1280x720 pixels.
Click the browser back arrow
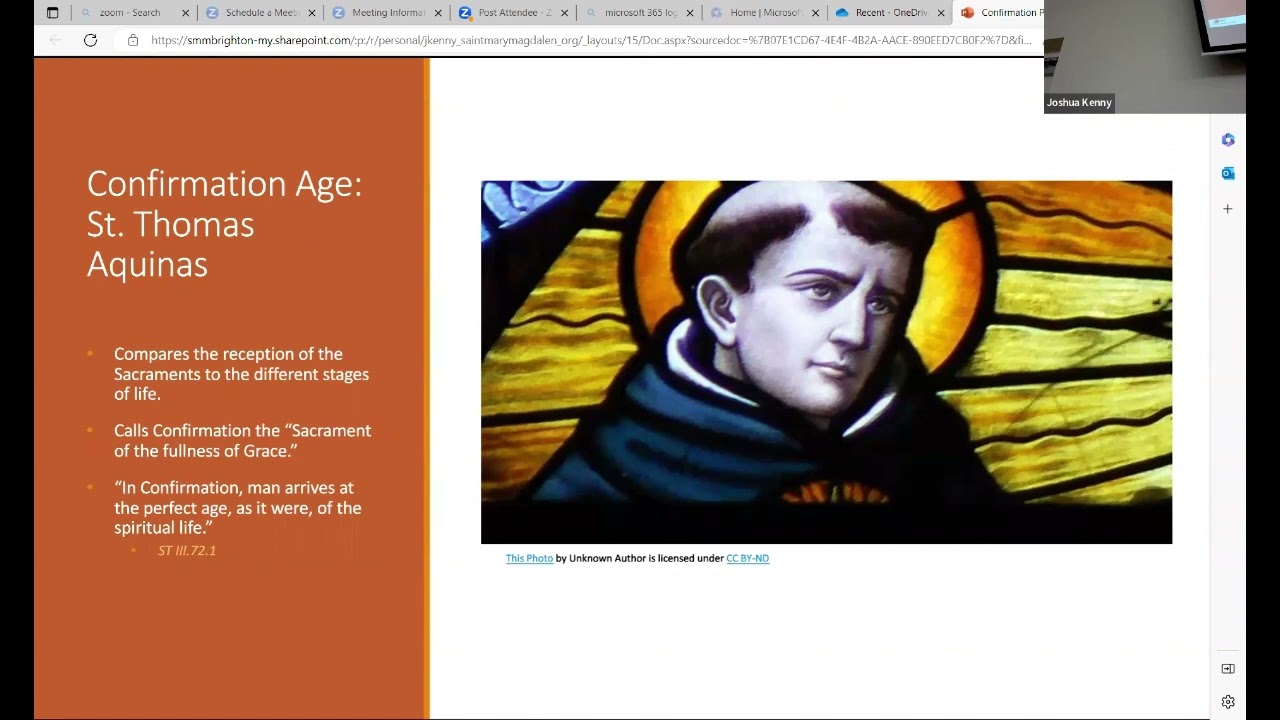tap(55, 40)
